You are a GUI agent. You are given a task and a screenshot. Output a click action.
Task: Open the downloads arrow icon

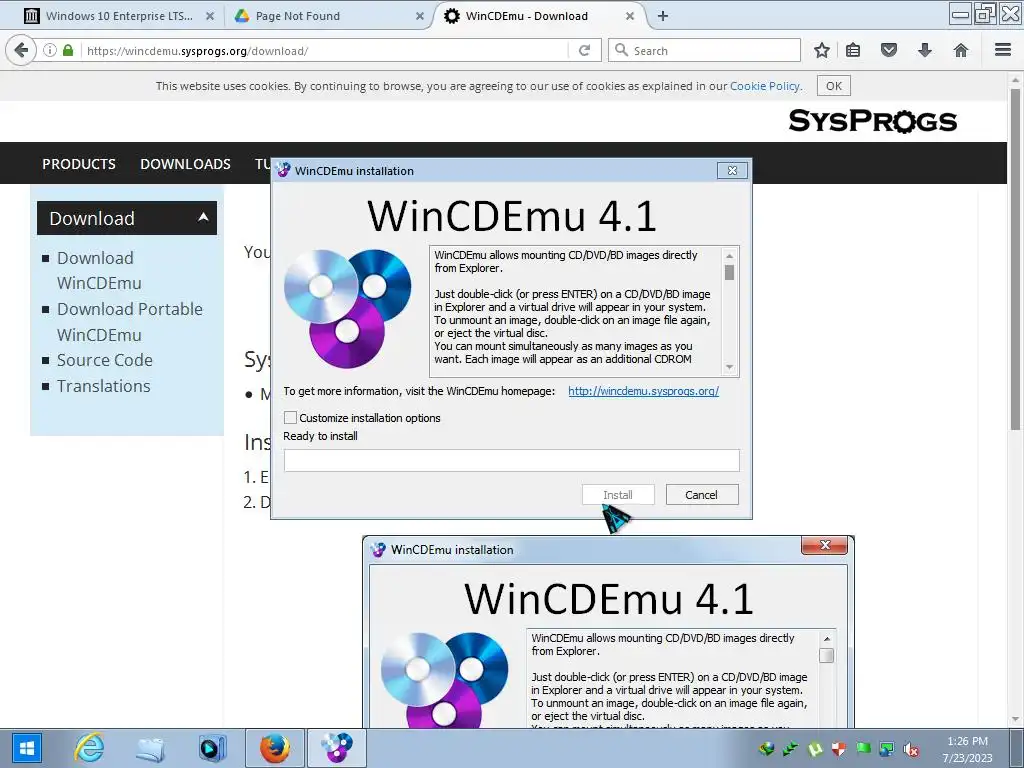[x=925, y=50]
